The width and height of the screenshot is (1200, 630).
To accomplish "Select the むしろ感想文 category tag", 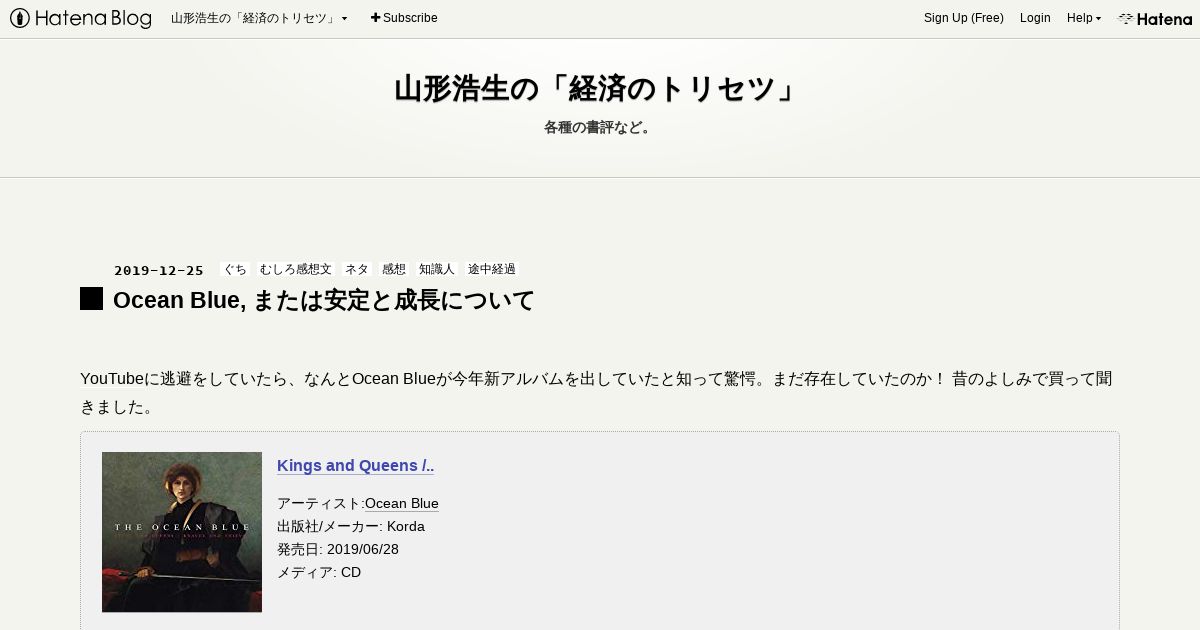I will click(295, 269).
